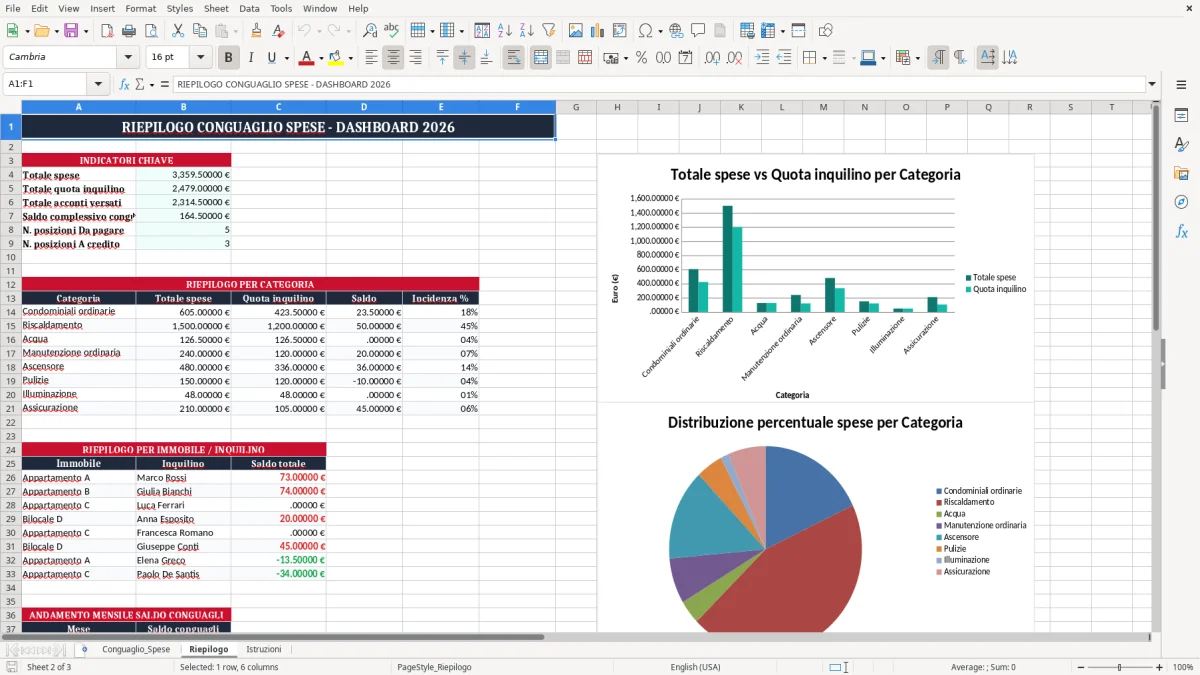The height and width of the screenshot is (675, 1200).
Task: Open the Format menu
Action: [x=140, y=8]
